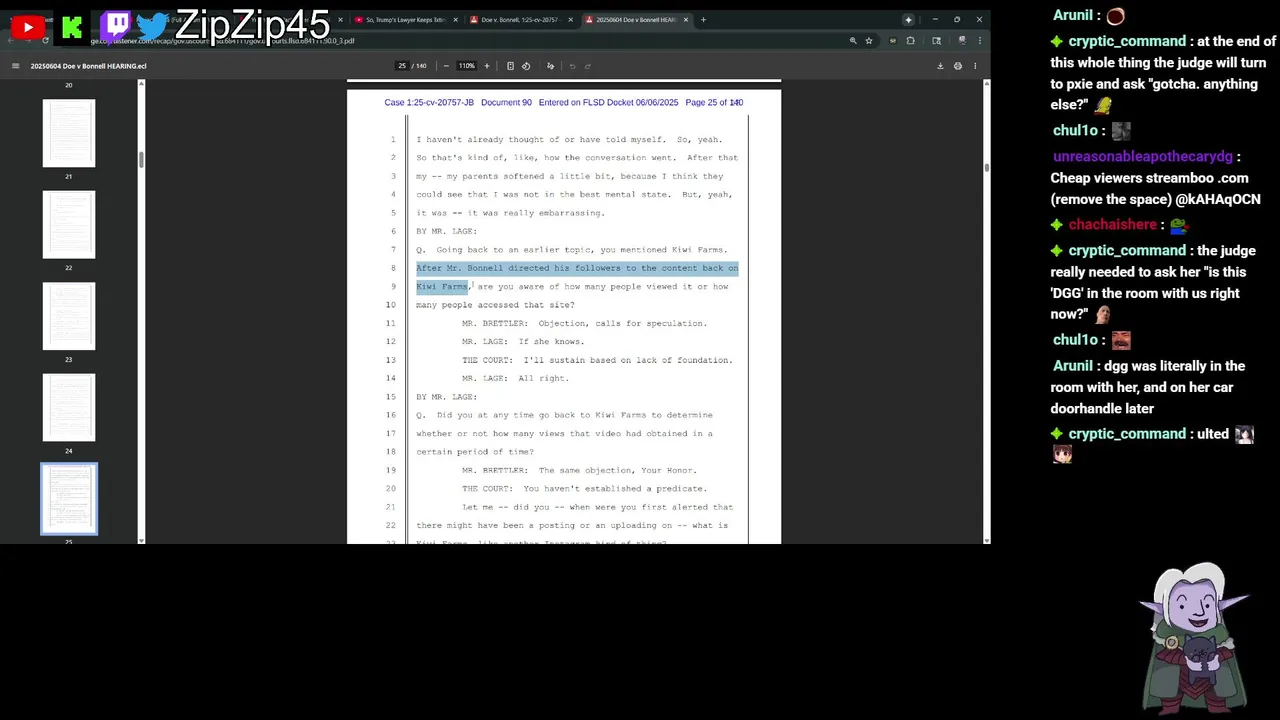Image resolution: width=1280 pixels, height=720 pixels.
Task: Open page 21 thumbnail
Action: tap(69, 133)
